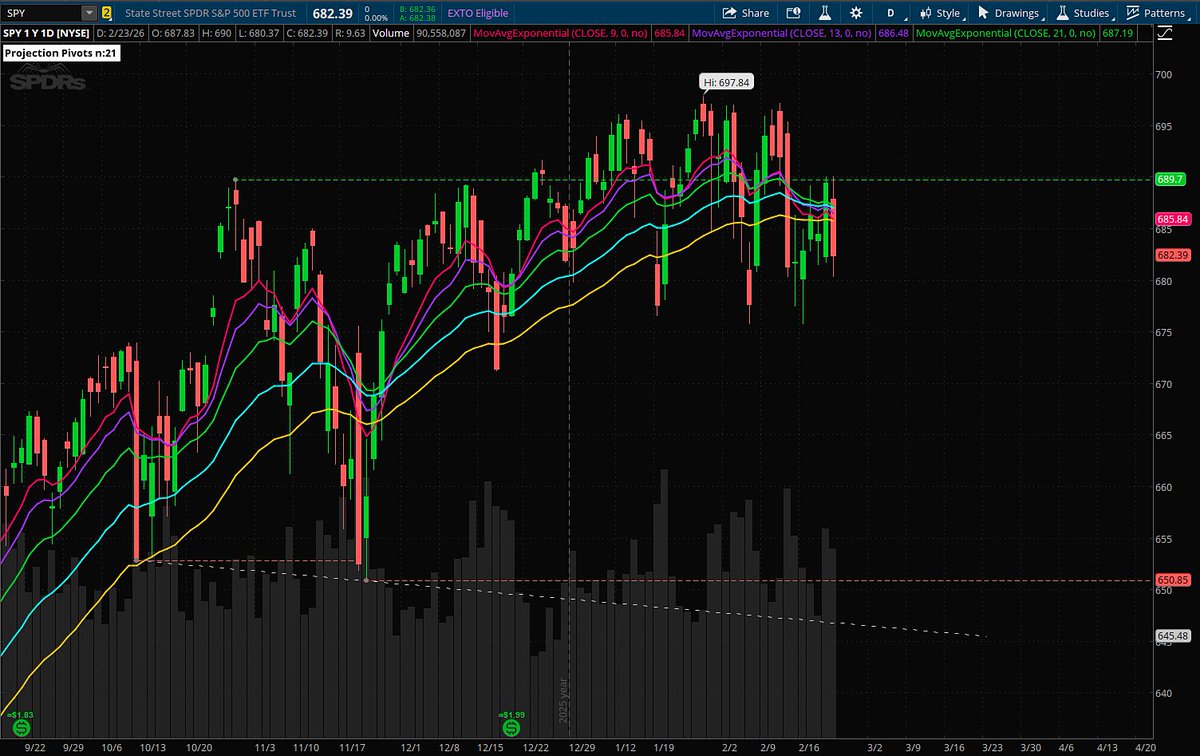Click the 645.48 projection price tag
The height and width of the screenshot is (756, 1200).
(1171, 635)
